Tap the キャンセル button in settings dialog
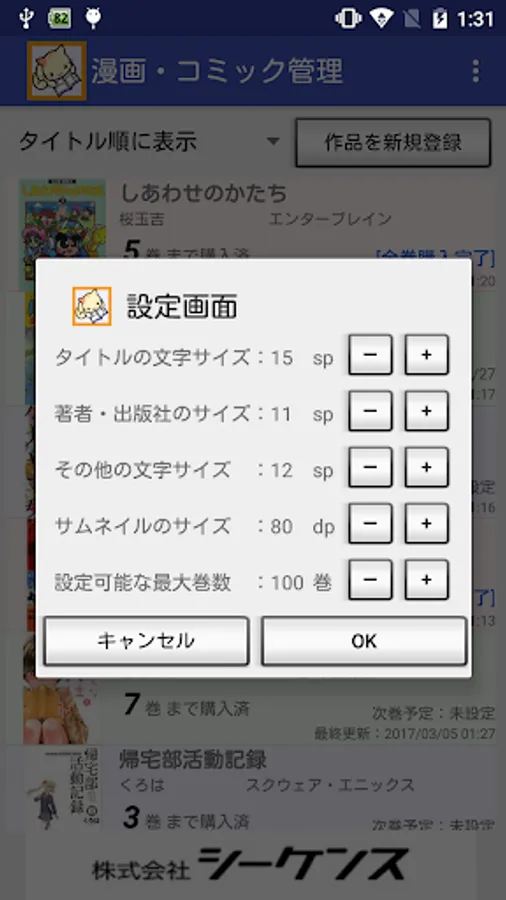Screen dimensions: 506x900 click(x=146, y=641)
